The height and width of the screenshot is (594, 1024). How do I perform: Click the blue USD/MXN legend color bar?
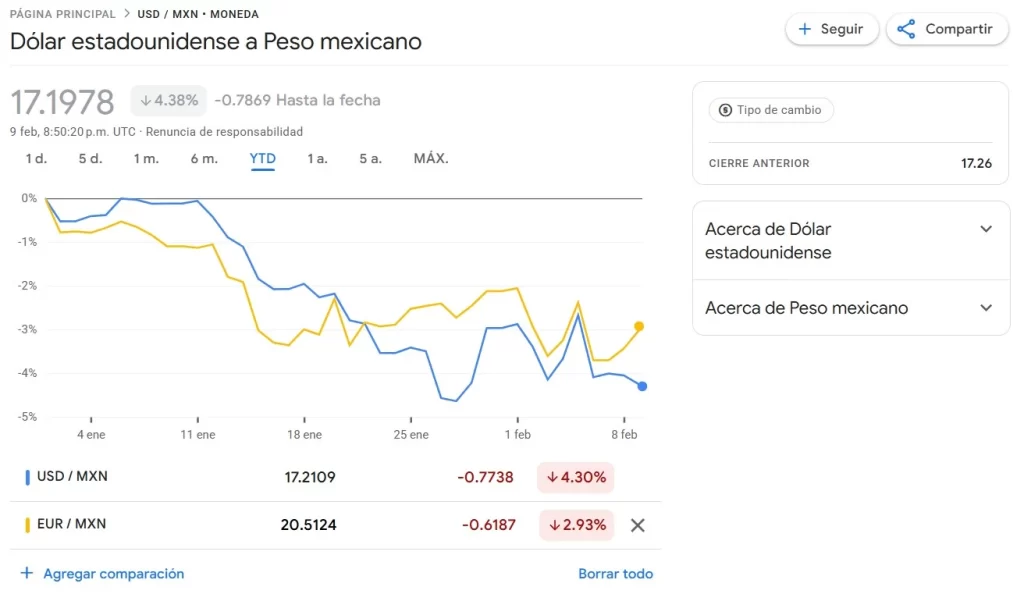pos(27,477)
